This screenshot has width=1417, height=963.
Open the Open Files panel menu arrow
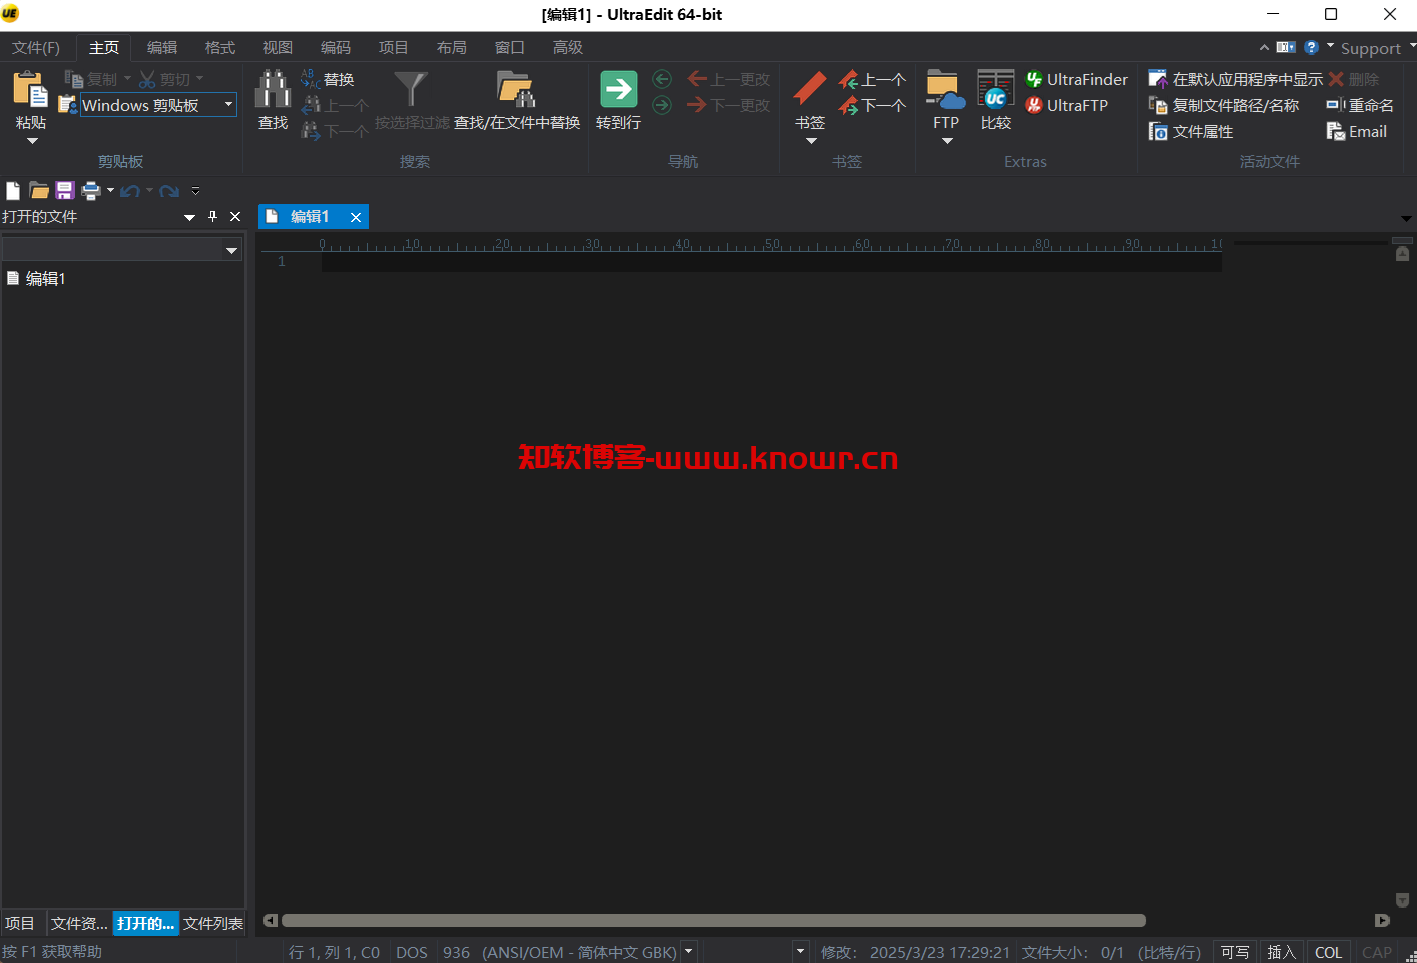(189, 217)
